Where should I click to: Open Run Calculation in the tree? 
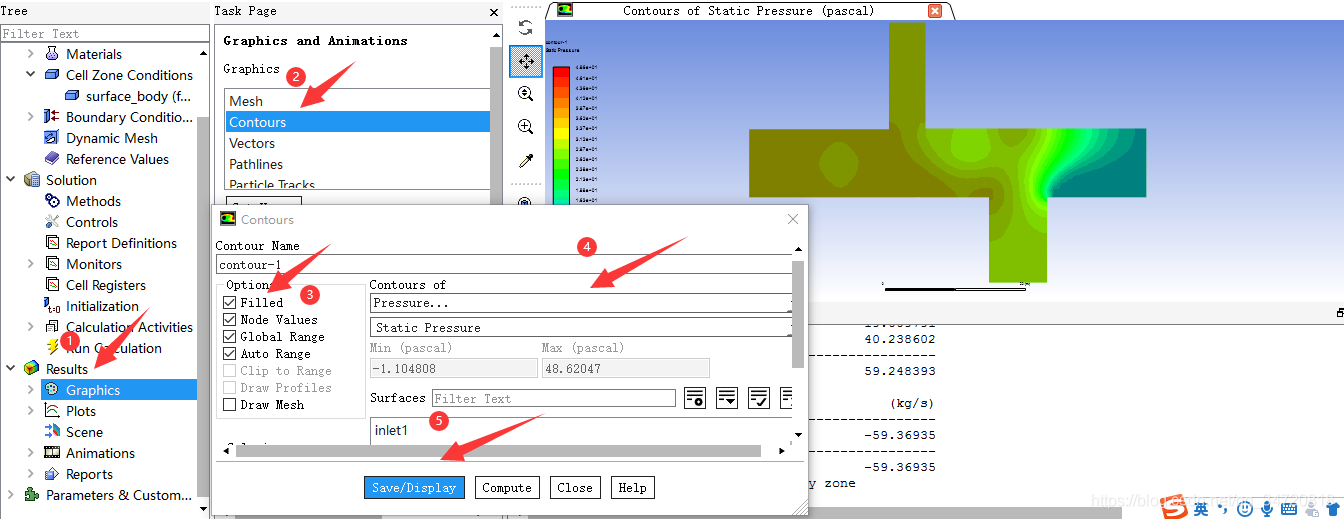pos(113,348)
